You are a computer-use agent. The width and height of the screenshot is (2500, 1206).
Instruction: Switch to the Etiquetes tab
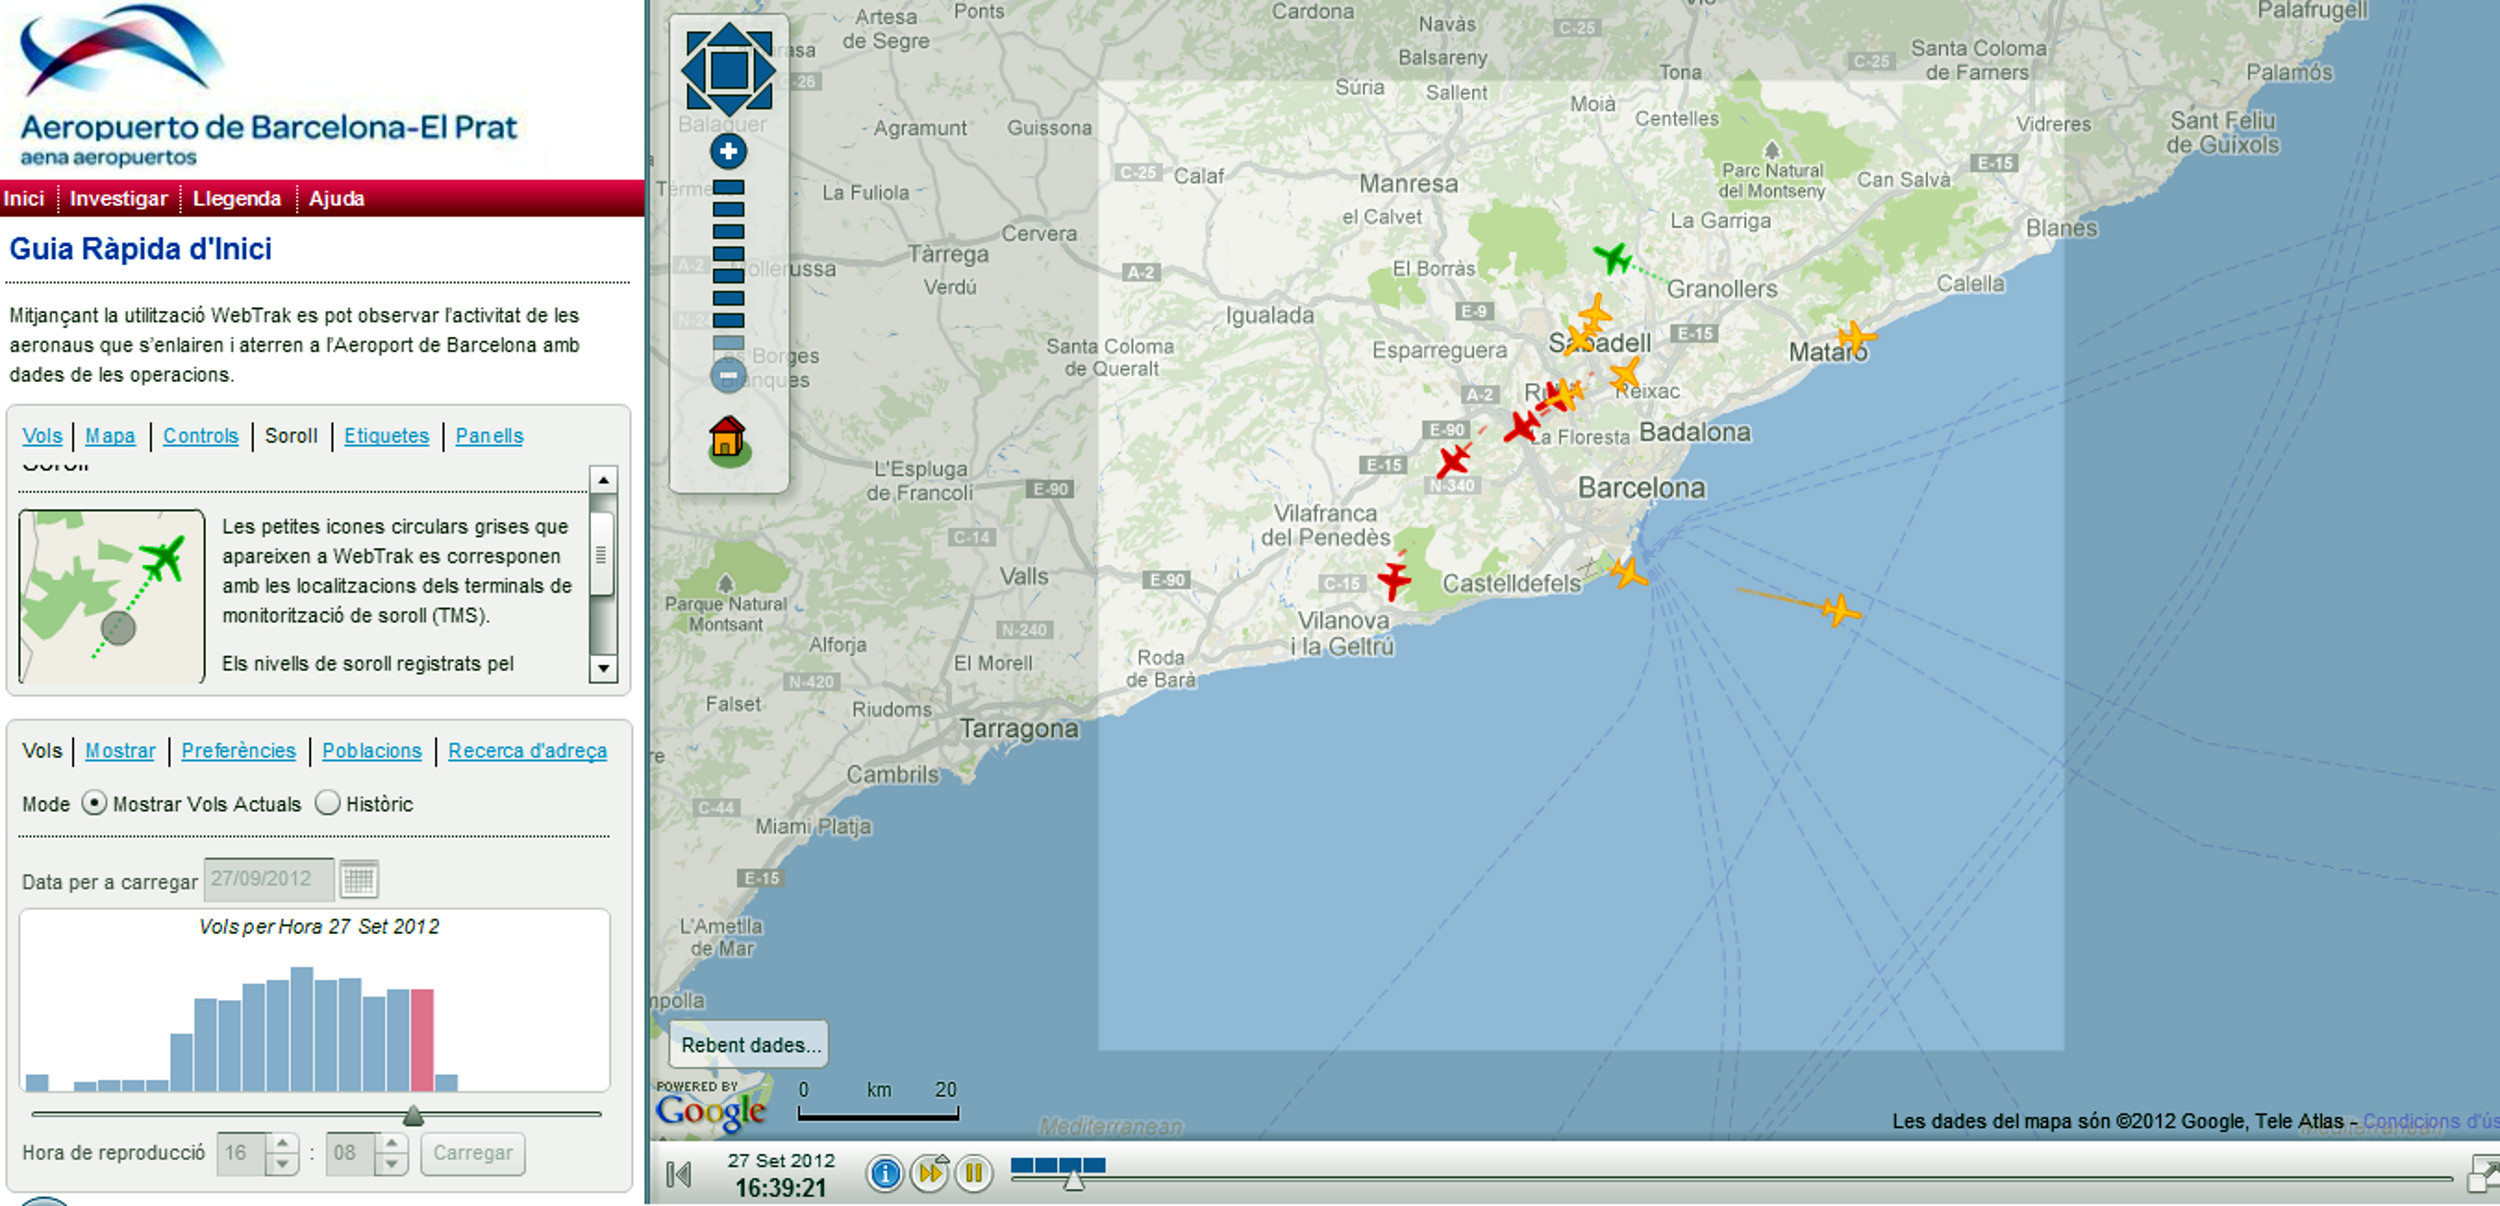click(x=386, y=436)
